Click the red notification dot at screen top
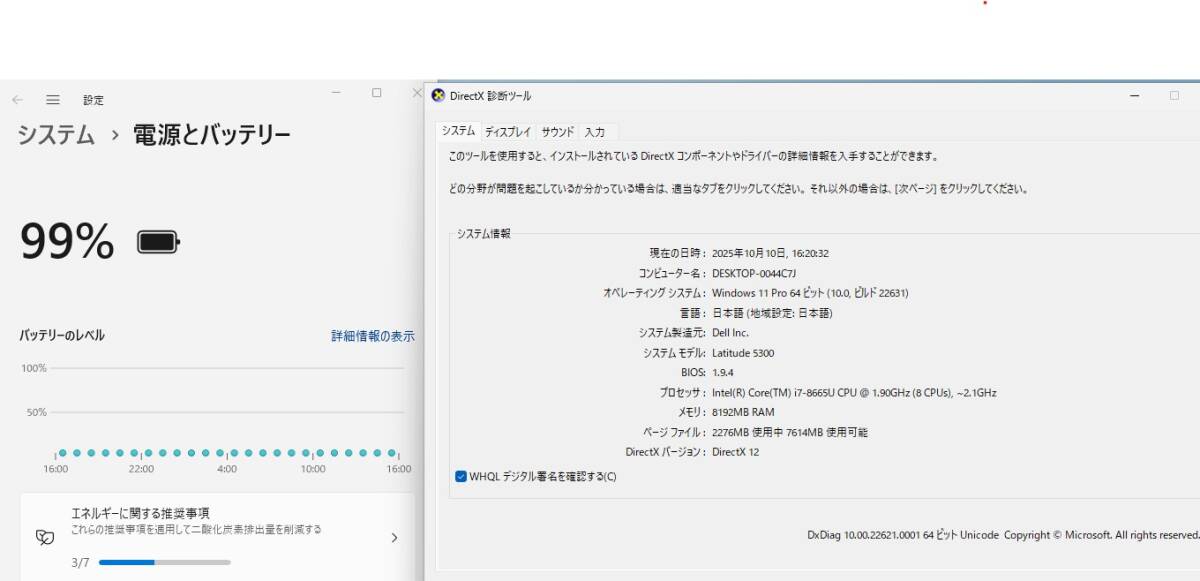 click(985, 5)
